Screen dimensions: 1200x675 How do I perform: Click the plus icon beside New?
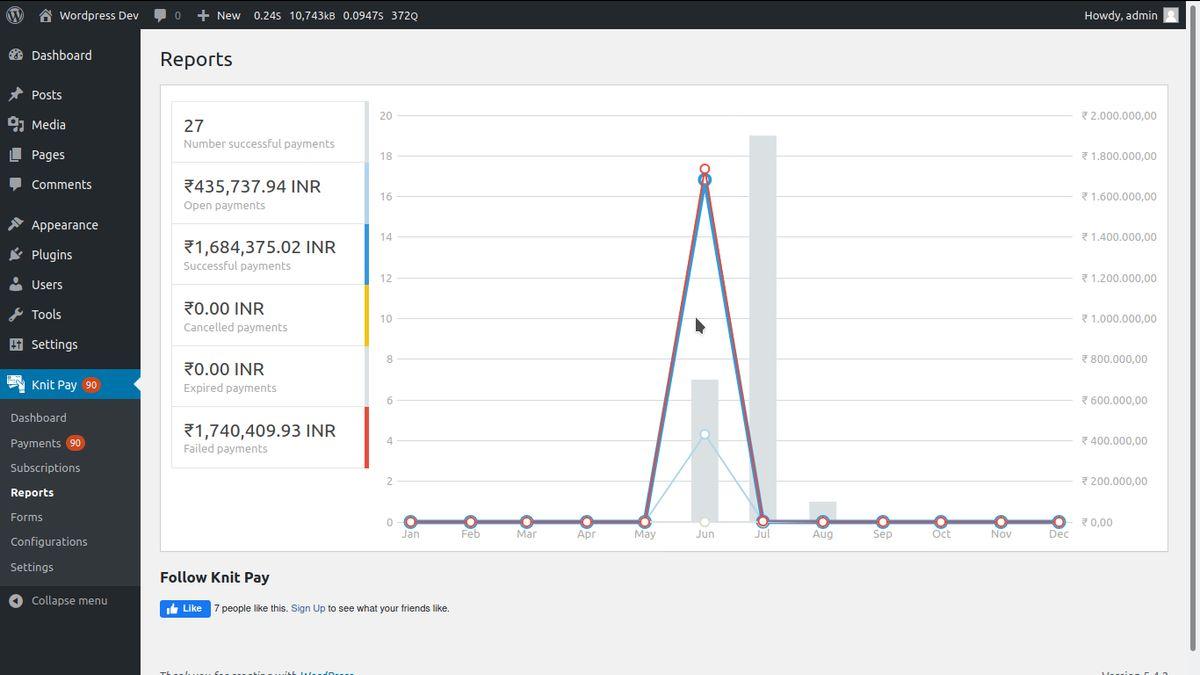(x=203, y=15)
